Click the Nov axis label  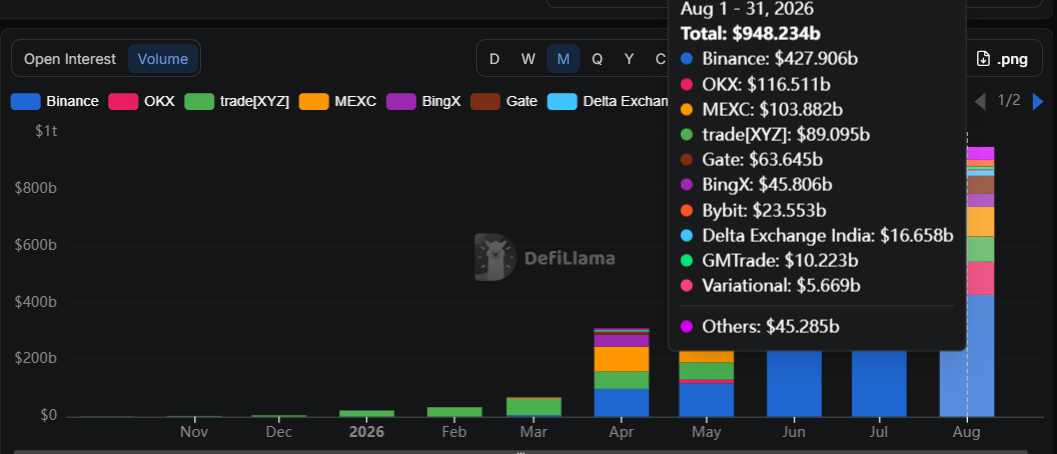(x=193, y=432)
